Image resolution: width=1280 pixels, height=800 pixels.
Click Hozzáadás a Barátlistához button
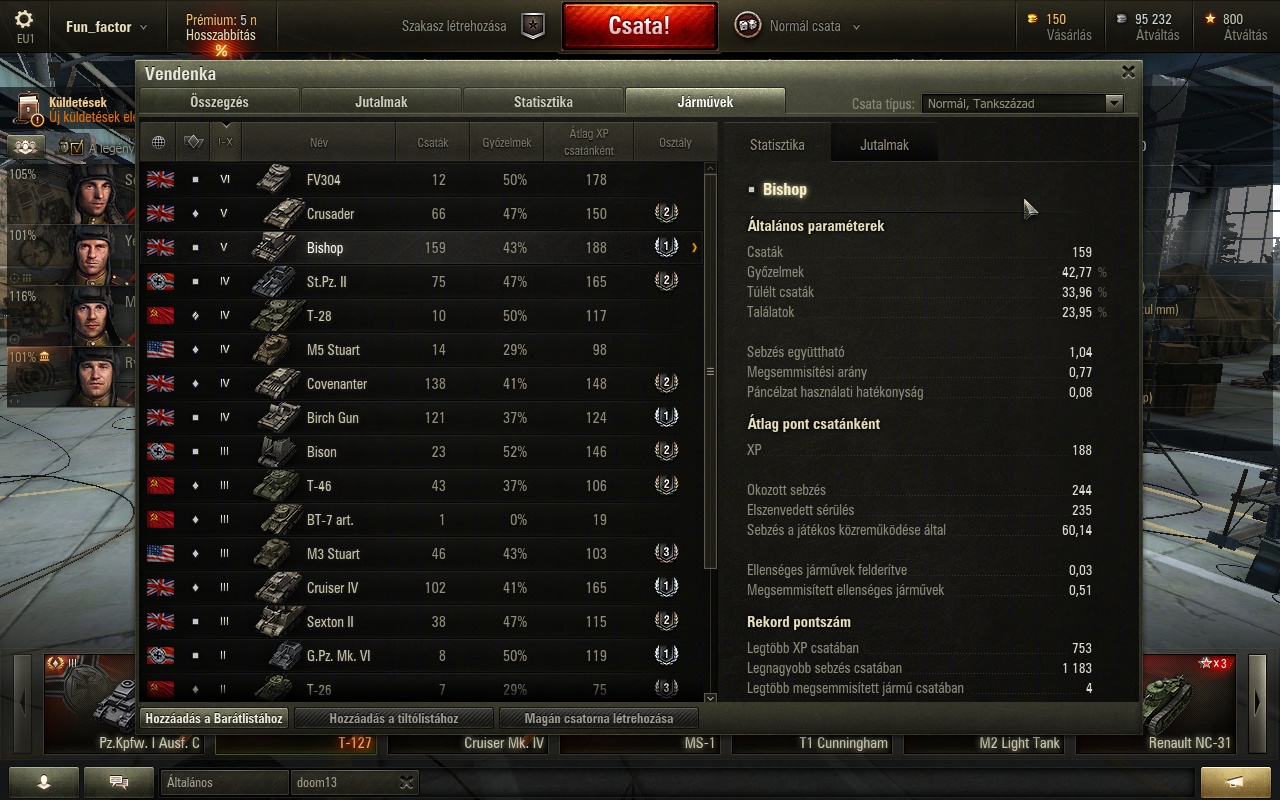click(x=214, y=718)
